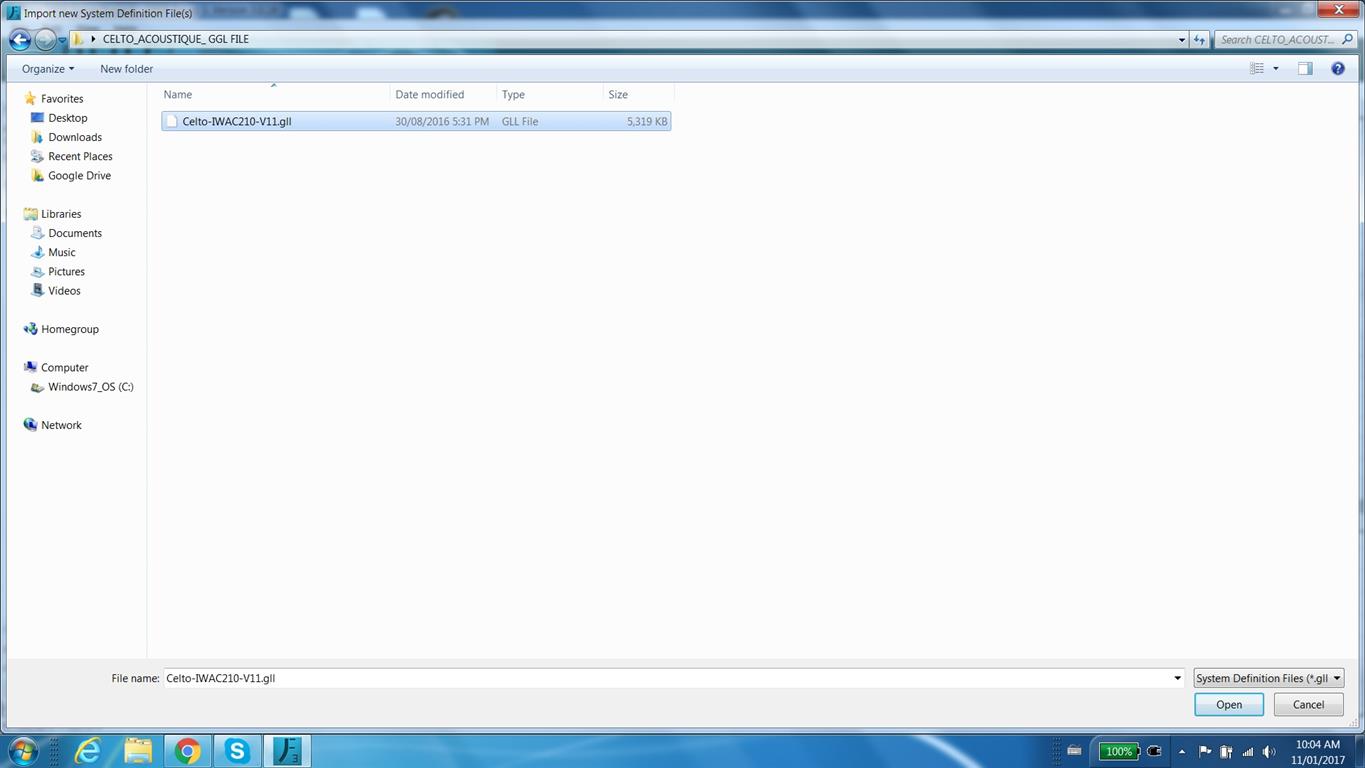
Task: Open the change view options dropdown
Action: click(1276, 69)
